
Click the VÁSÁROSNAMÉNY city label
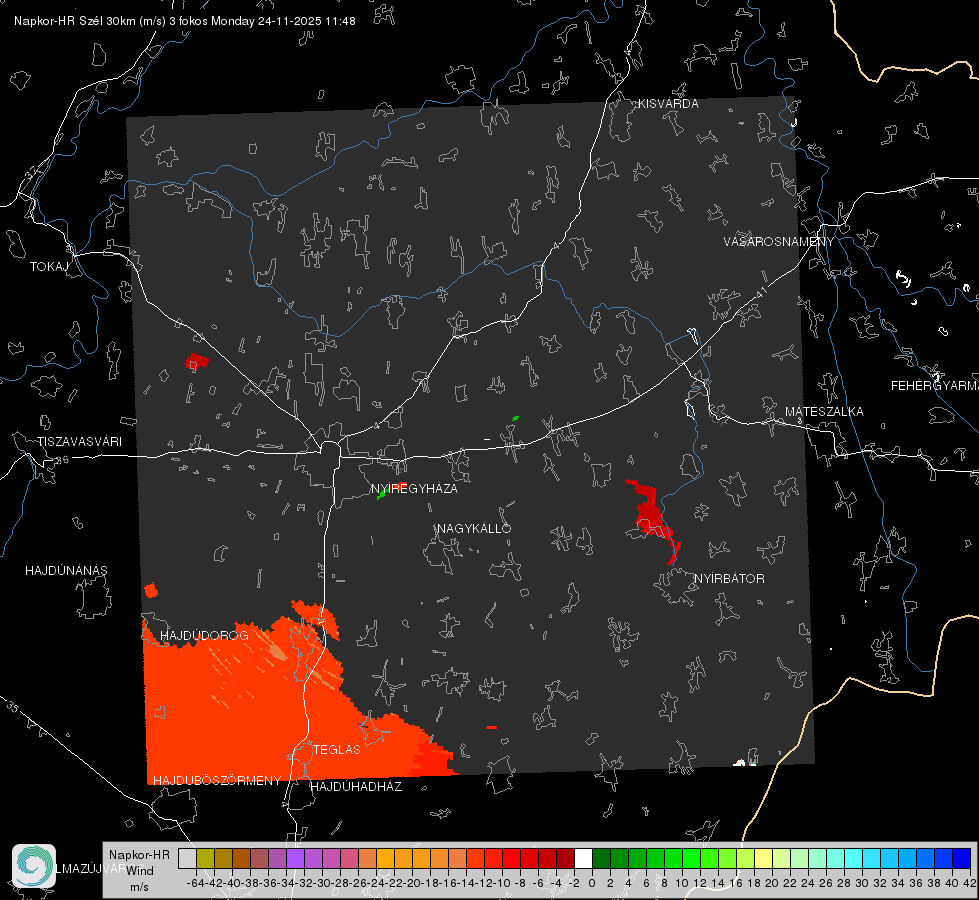[779, 242]
